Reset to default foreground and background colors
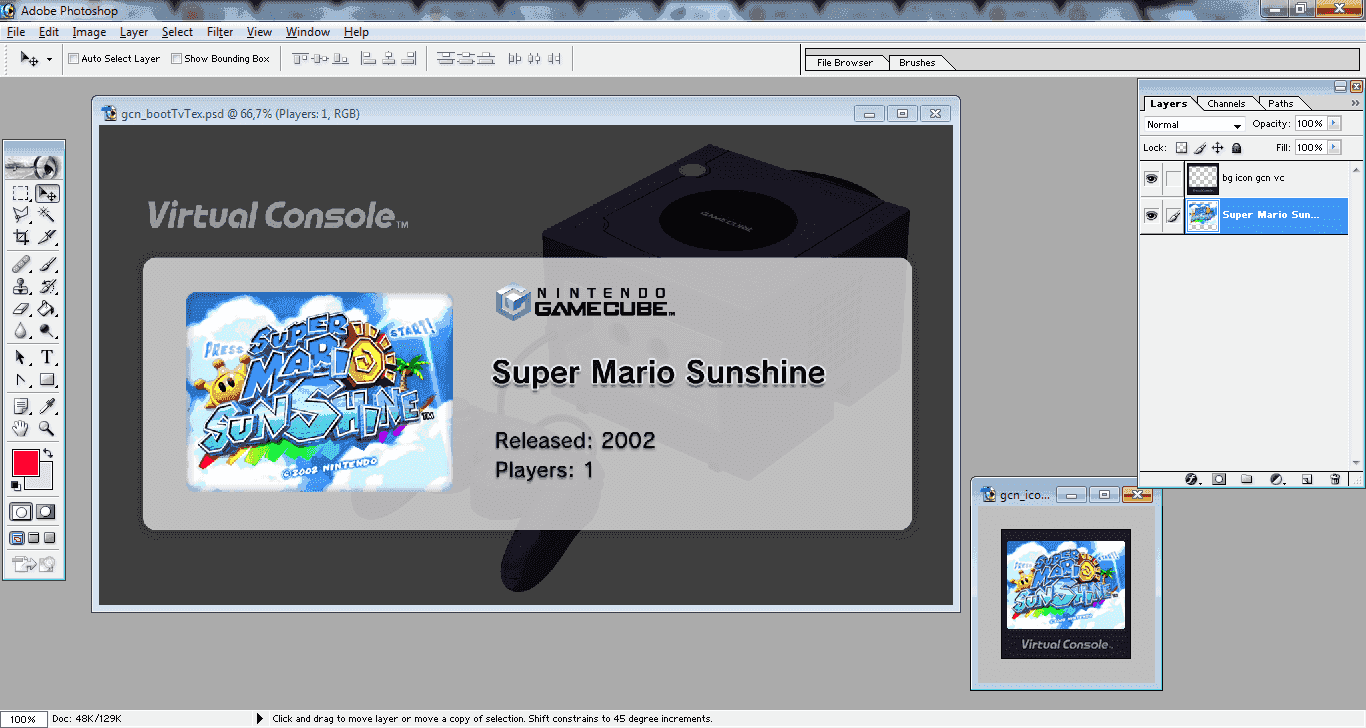The width and height of the screenshot is (1366, 728). click(15, 486)
